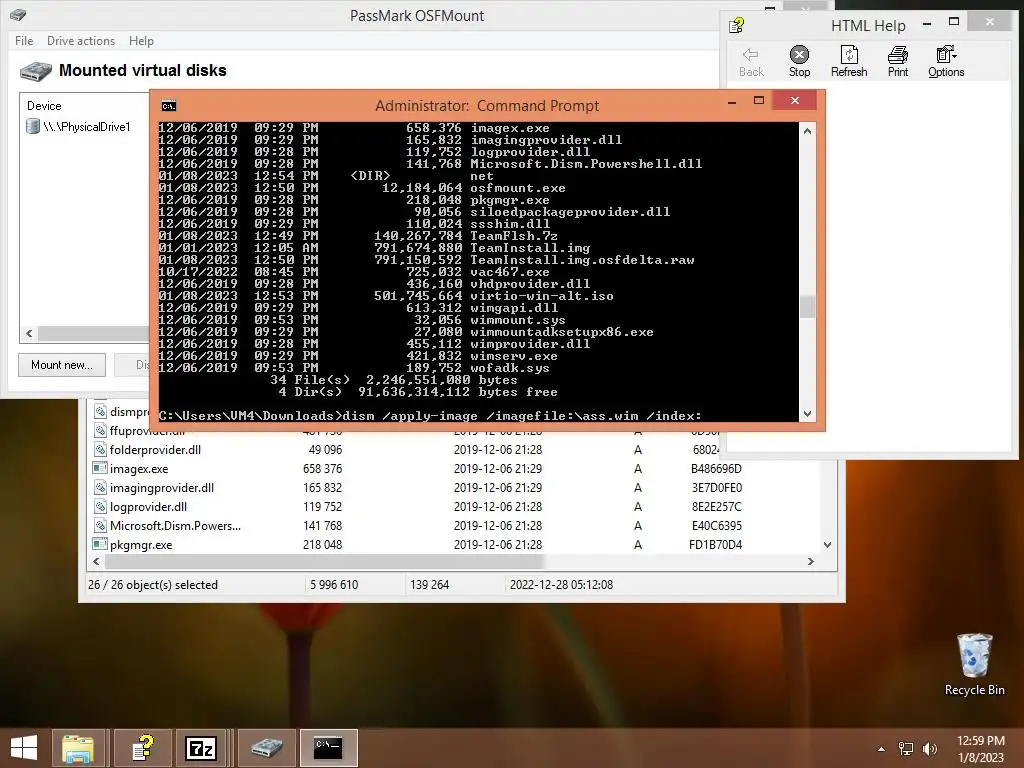Viewport: 1024px width, 768px height.
Task: Click the 7-Zip horizontal scrollbar thumb
Action: (323, 561)
